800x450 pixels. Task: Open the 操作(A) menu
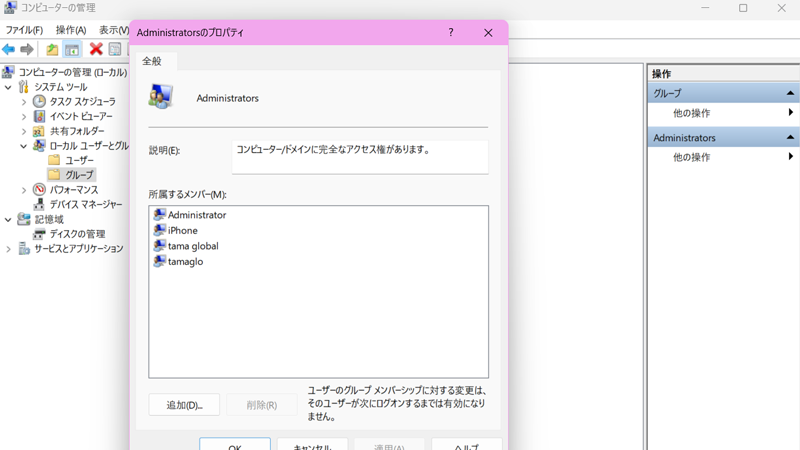click(71, 30)
